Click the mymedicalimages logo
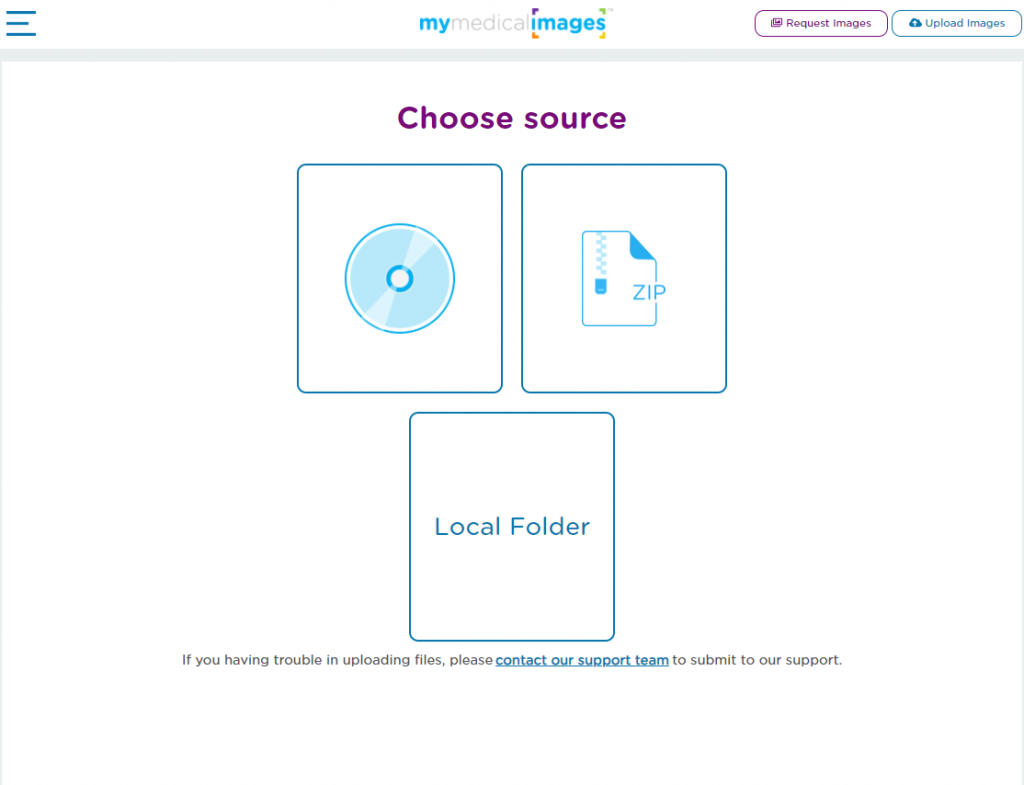Screen dimensions: 1024x785 click(514, 23)
